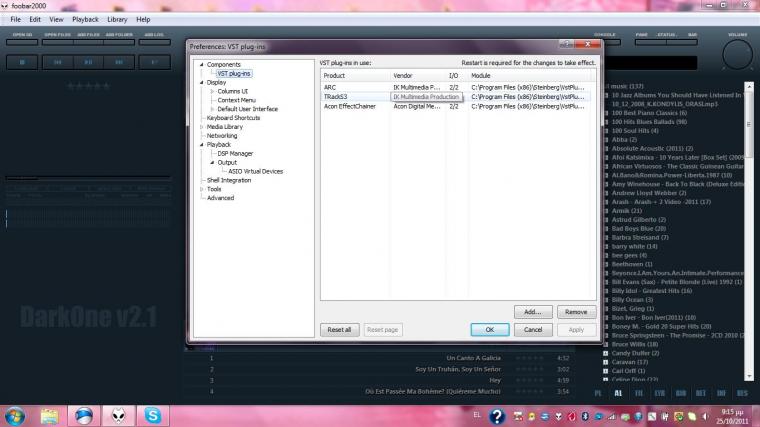
Task: Click the Next track button
Action: point(119,63)
